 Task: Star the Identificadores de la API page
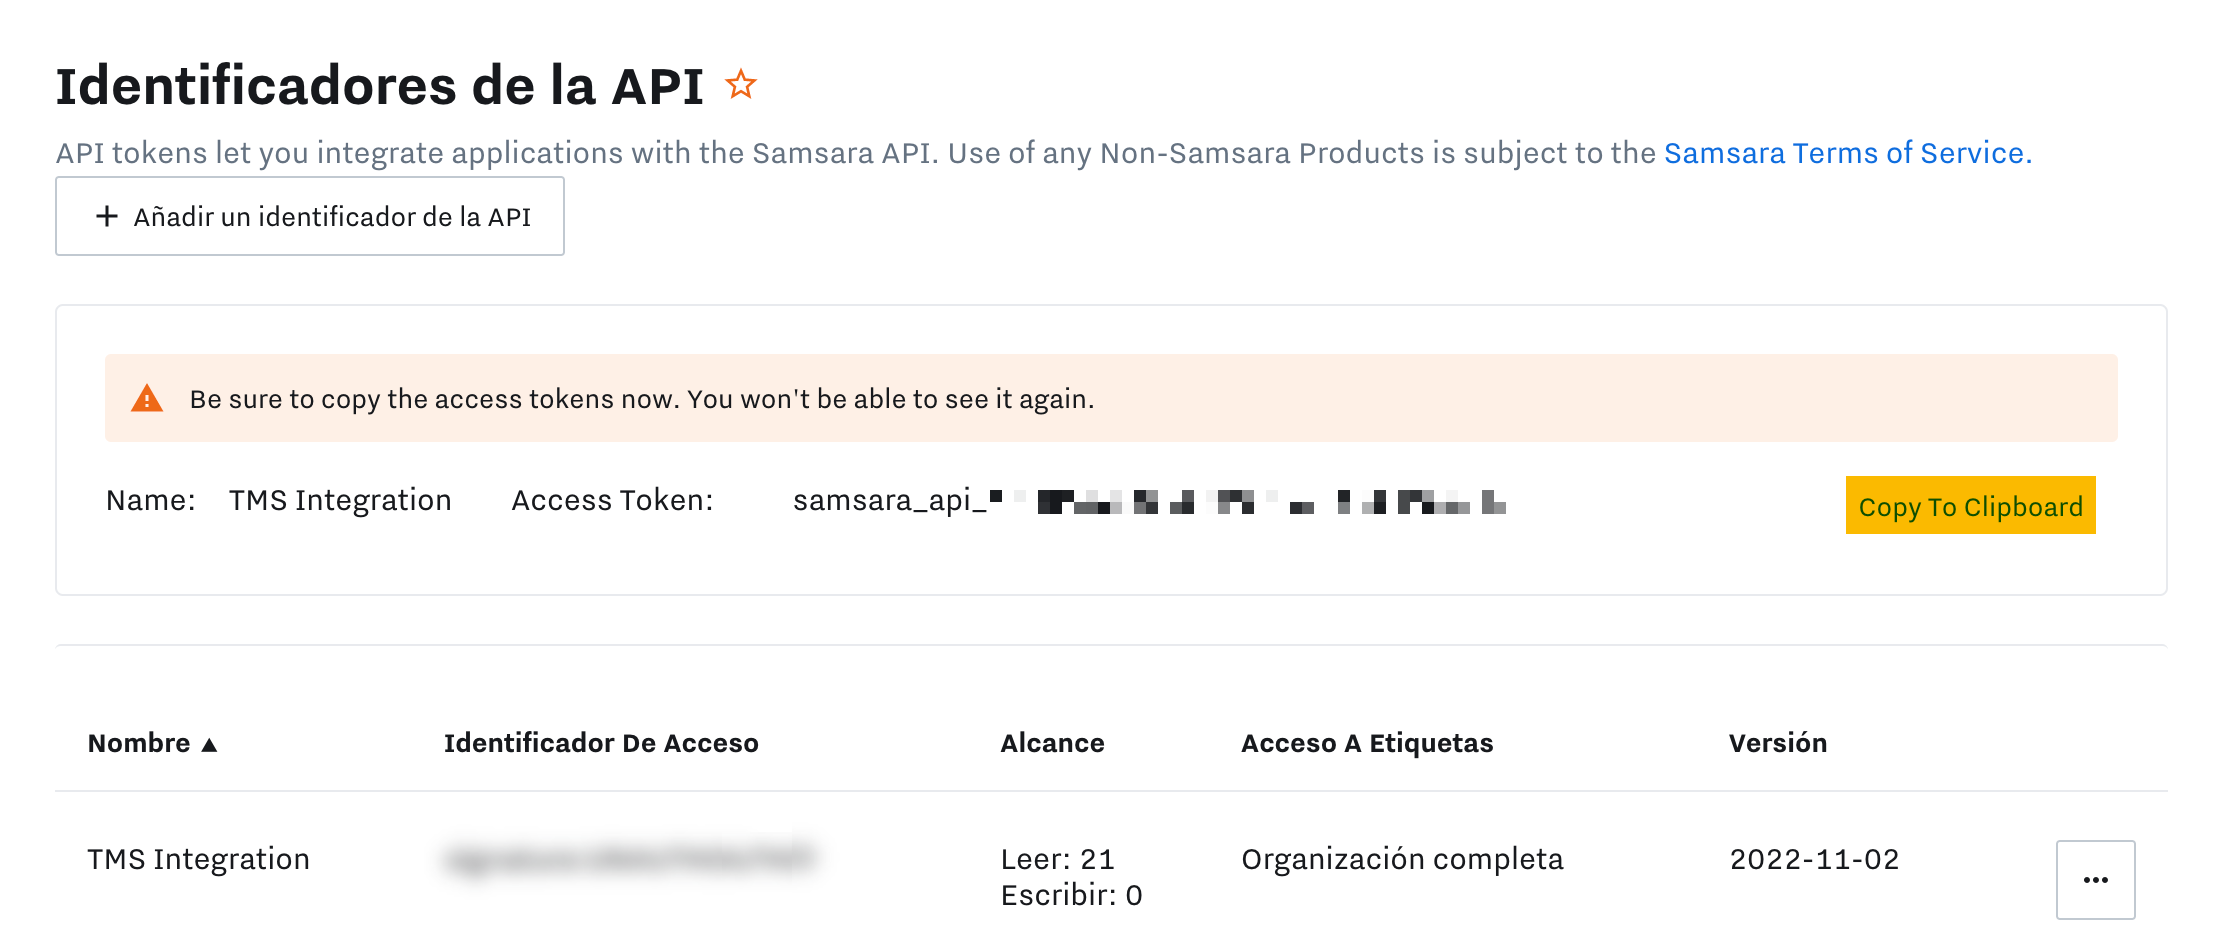tap(741, 84)
